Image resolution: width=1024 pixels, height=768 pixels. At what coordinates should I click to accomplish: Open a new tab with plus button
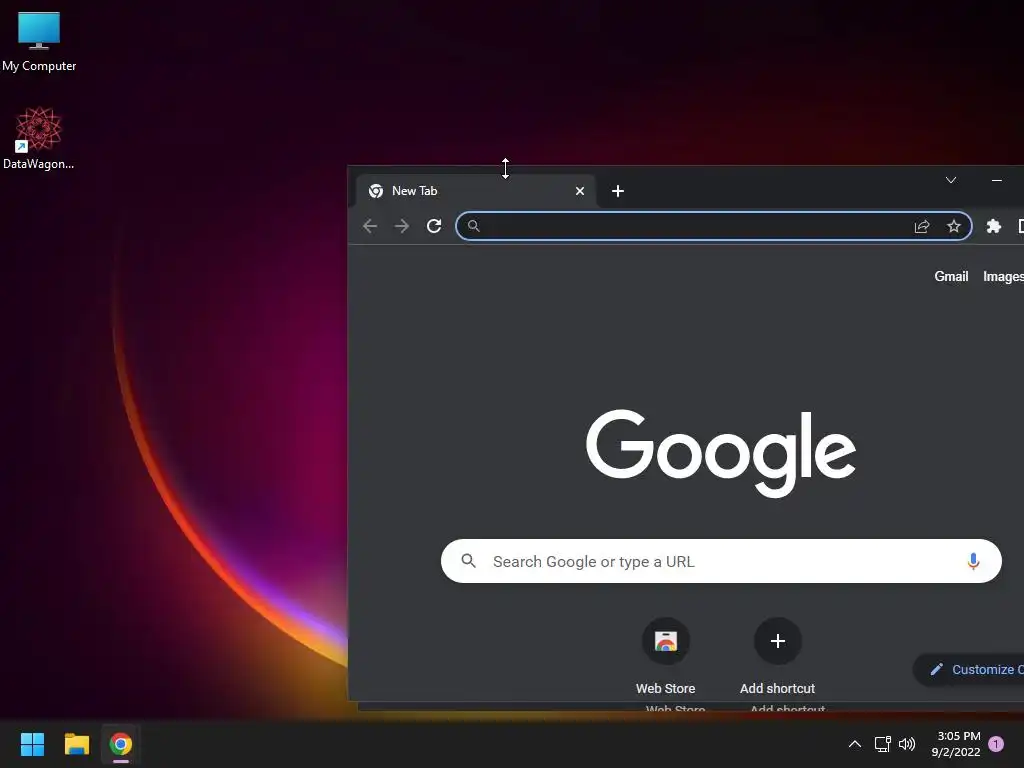[617, 191]
